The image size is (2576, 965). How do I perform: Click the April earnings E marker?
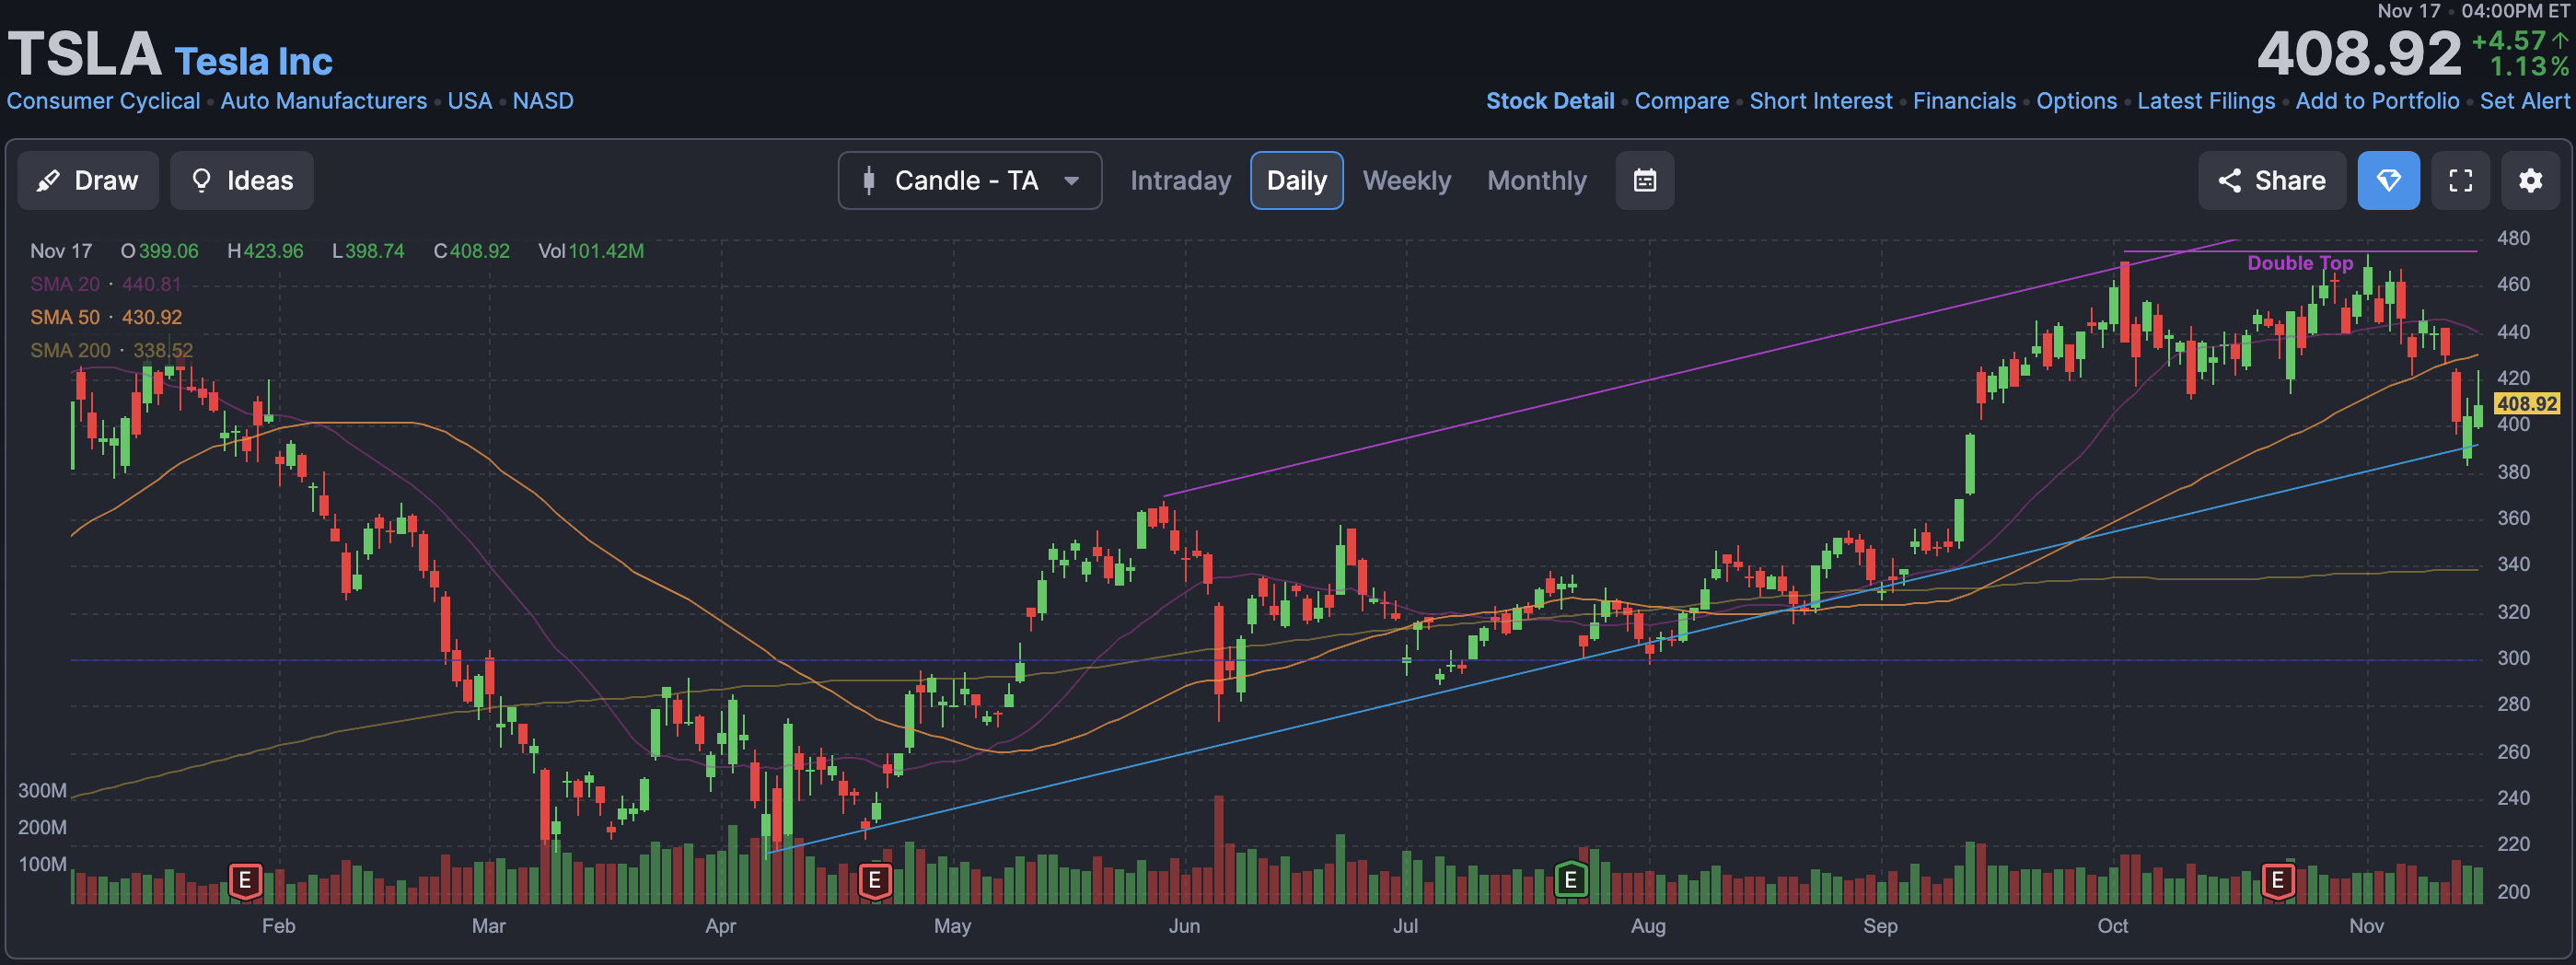pos(875,881)
